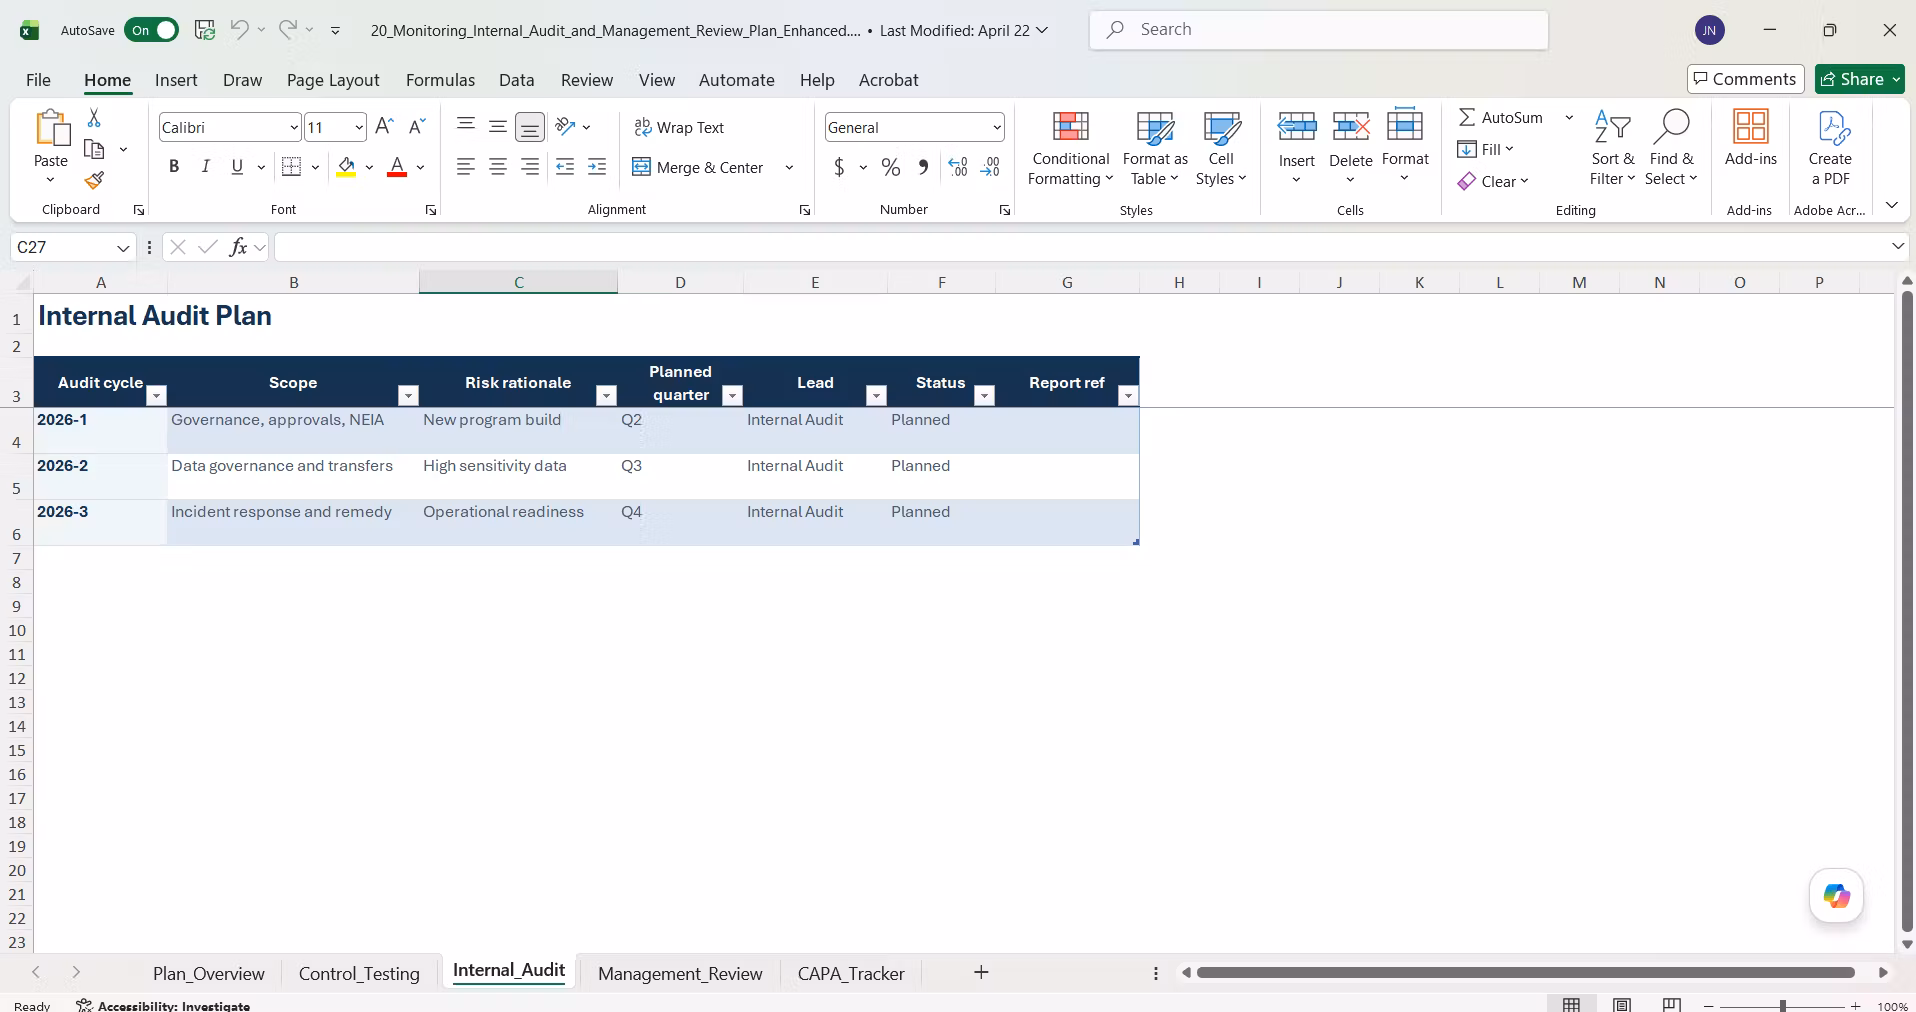Open the Copilot floating button
The image size is (1916, 1012).
pos(1837,896)
